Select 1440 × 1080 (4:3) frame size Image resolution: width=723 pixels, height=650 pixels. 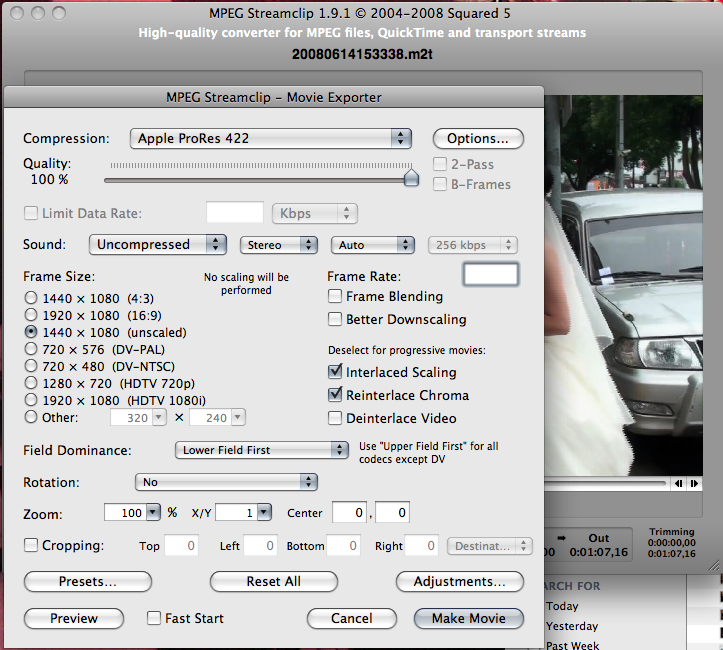click(31, 298)
